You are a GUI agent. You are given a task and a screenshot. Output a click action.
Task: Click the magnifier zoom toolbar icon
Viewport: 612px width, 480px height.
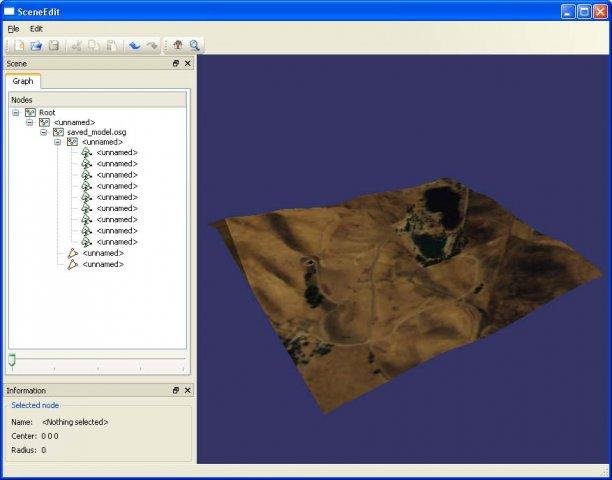click(195, 45)
